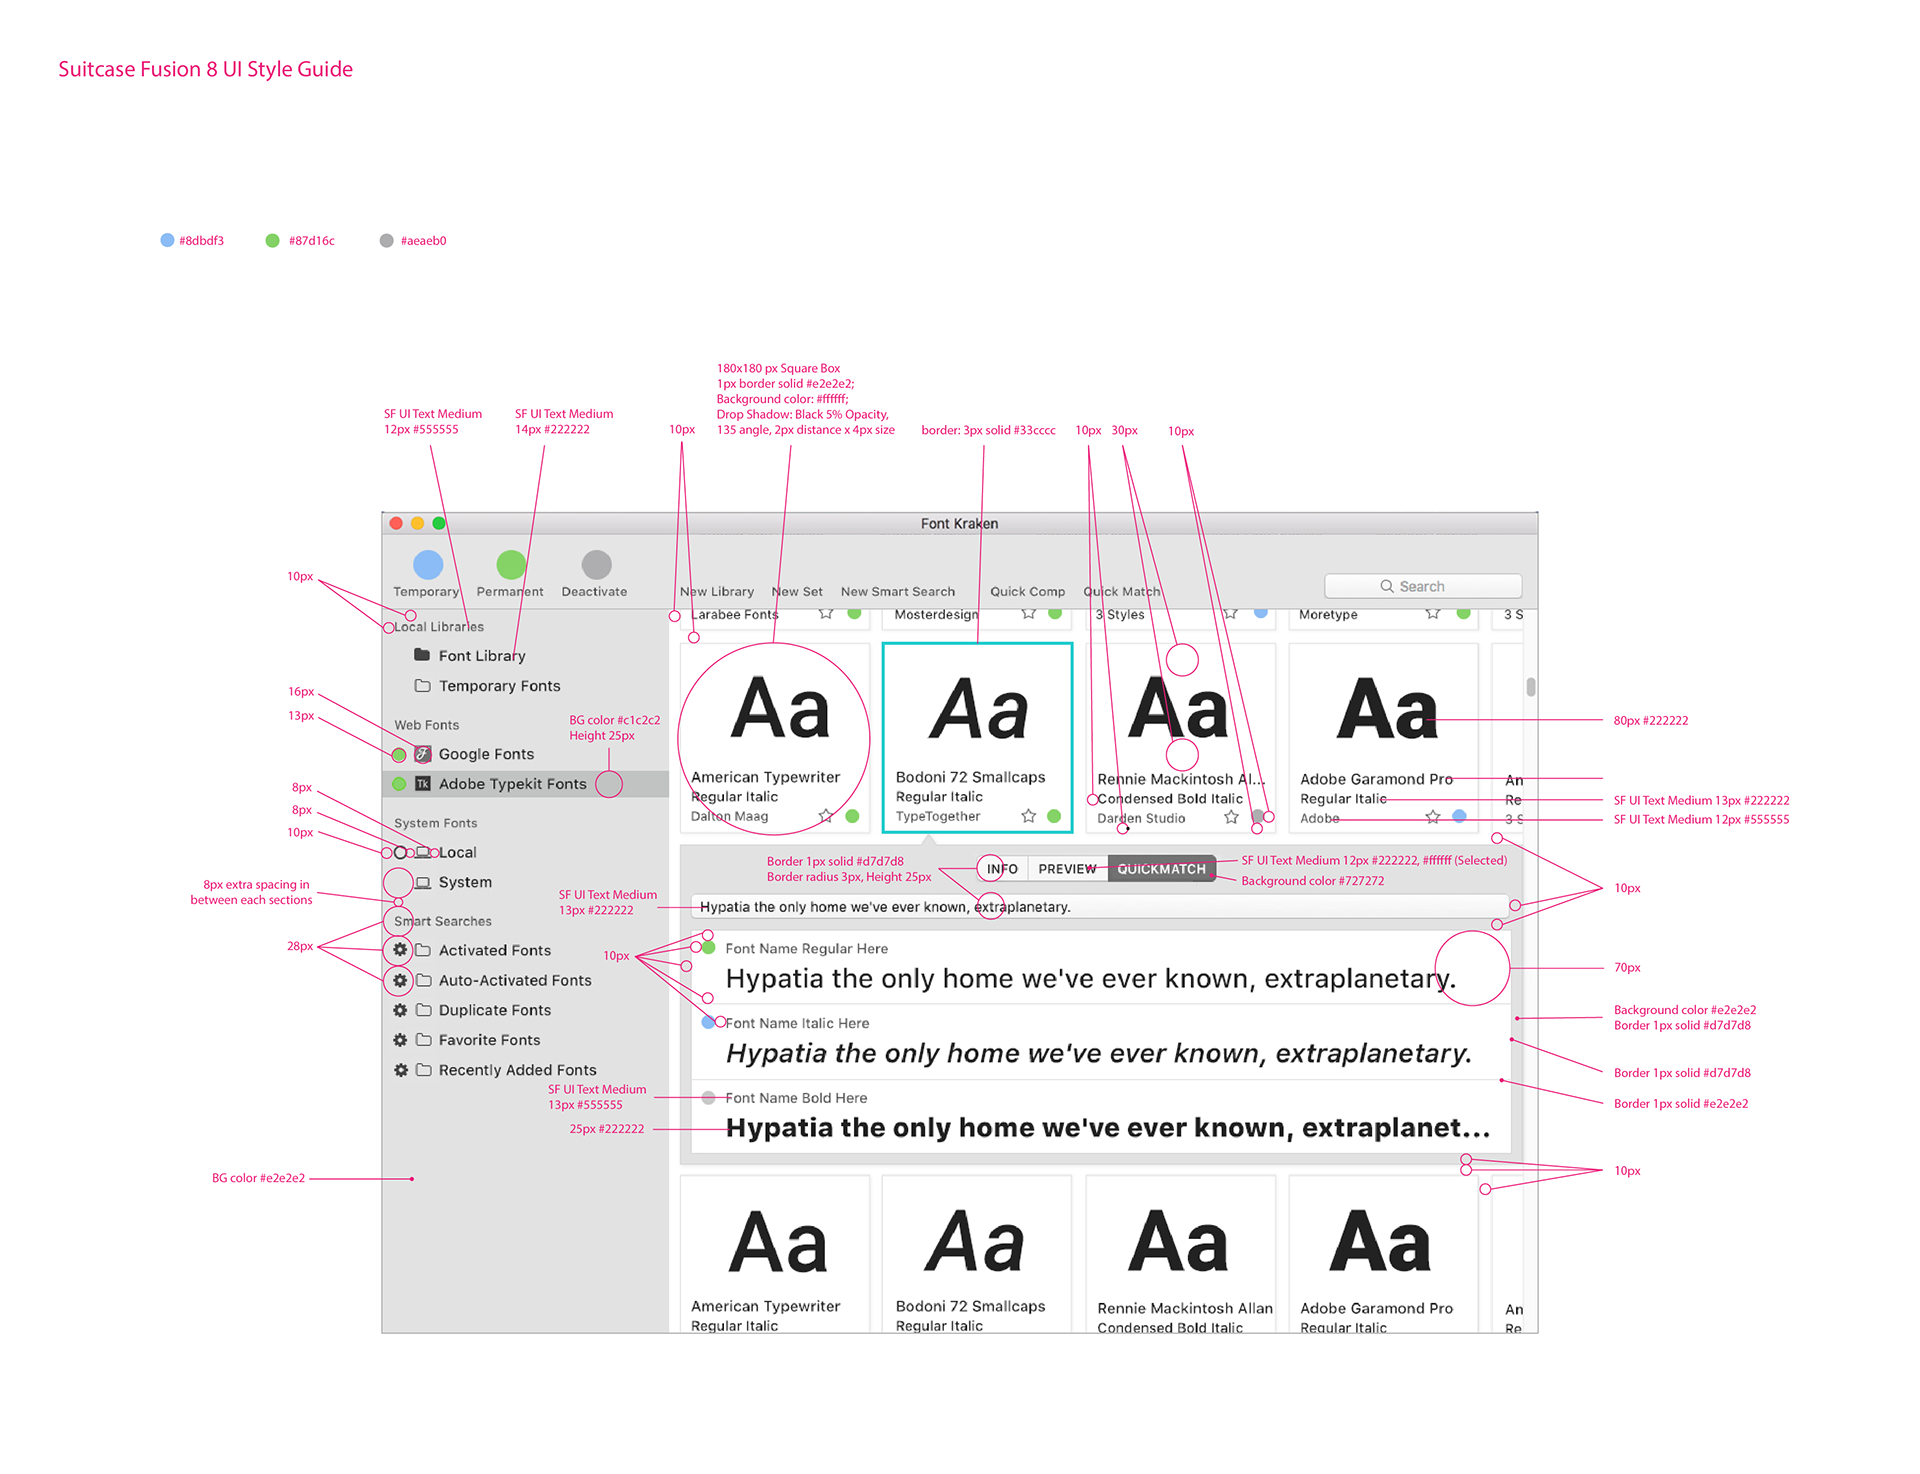Viewport: 1920px width, 1474px height.
Task: Click the gear icon beside Recently Added Fonts
Action: point(400,1070)
